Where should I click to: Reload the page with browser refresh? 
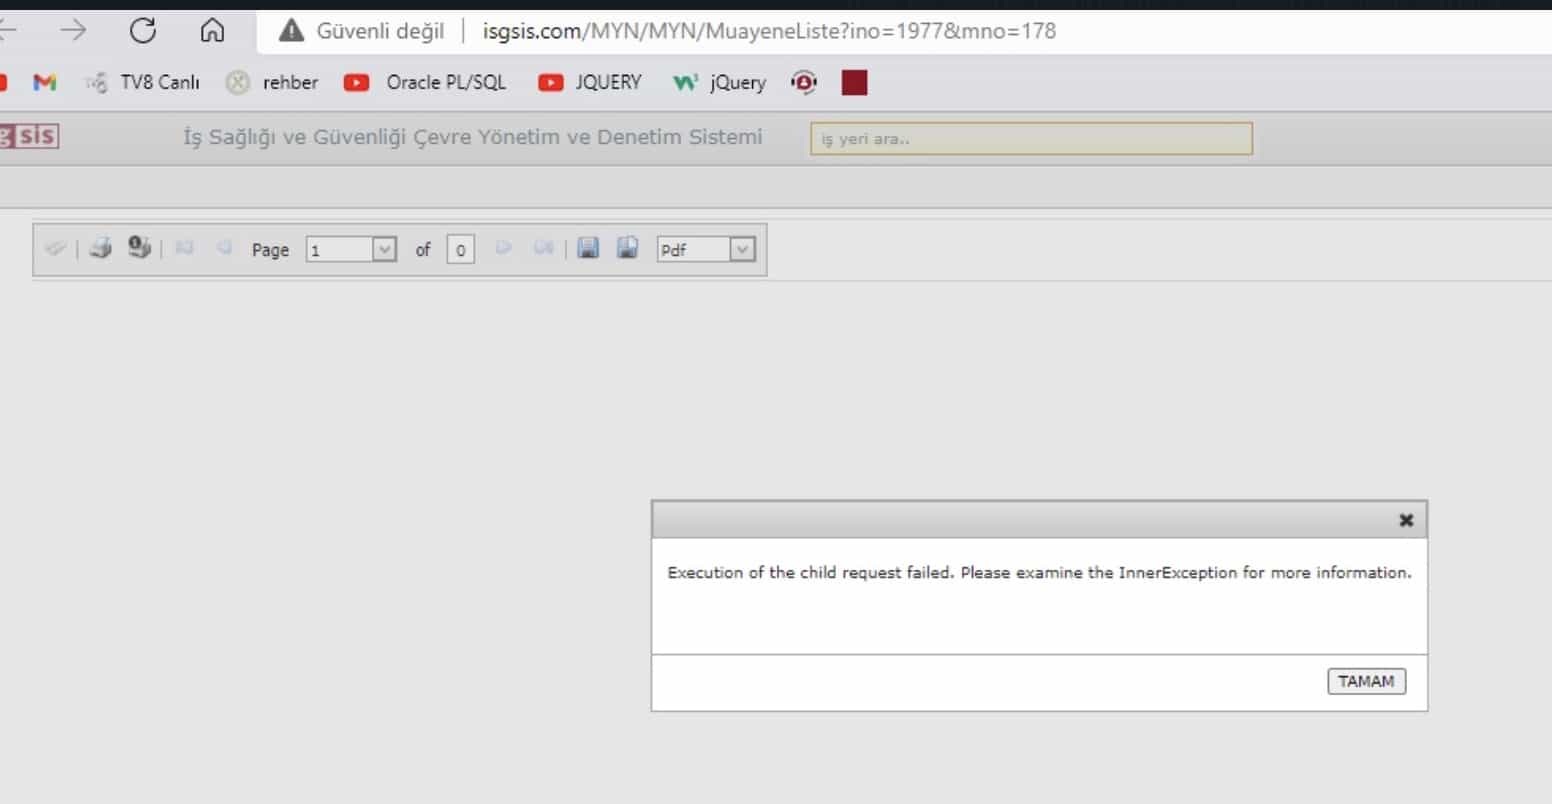143,31
